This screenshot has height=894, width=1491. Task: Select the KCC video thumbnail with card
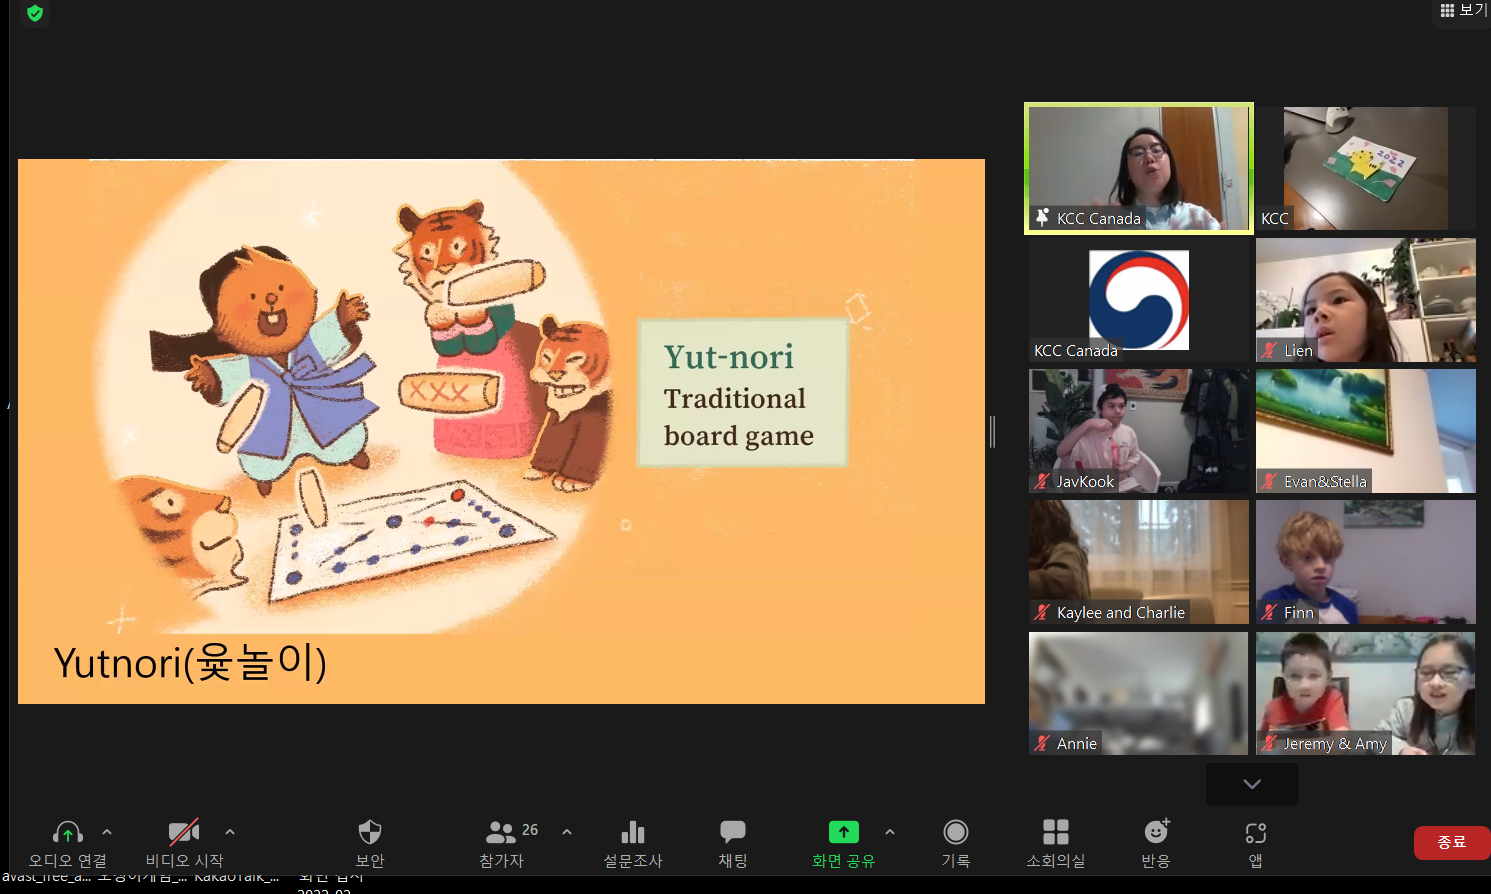pos(1366,168)
